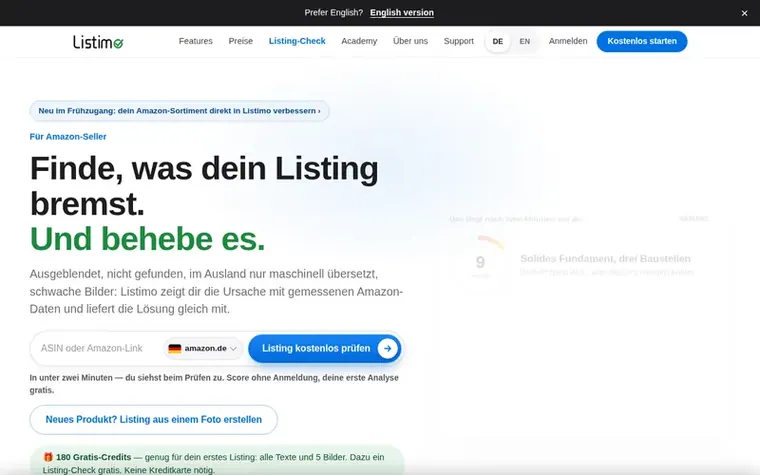Open the amazon.de marketplace dropdown
This screenshot has width=760, height=475.
(203, 348)
